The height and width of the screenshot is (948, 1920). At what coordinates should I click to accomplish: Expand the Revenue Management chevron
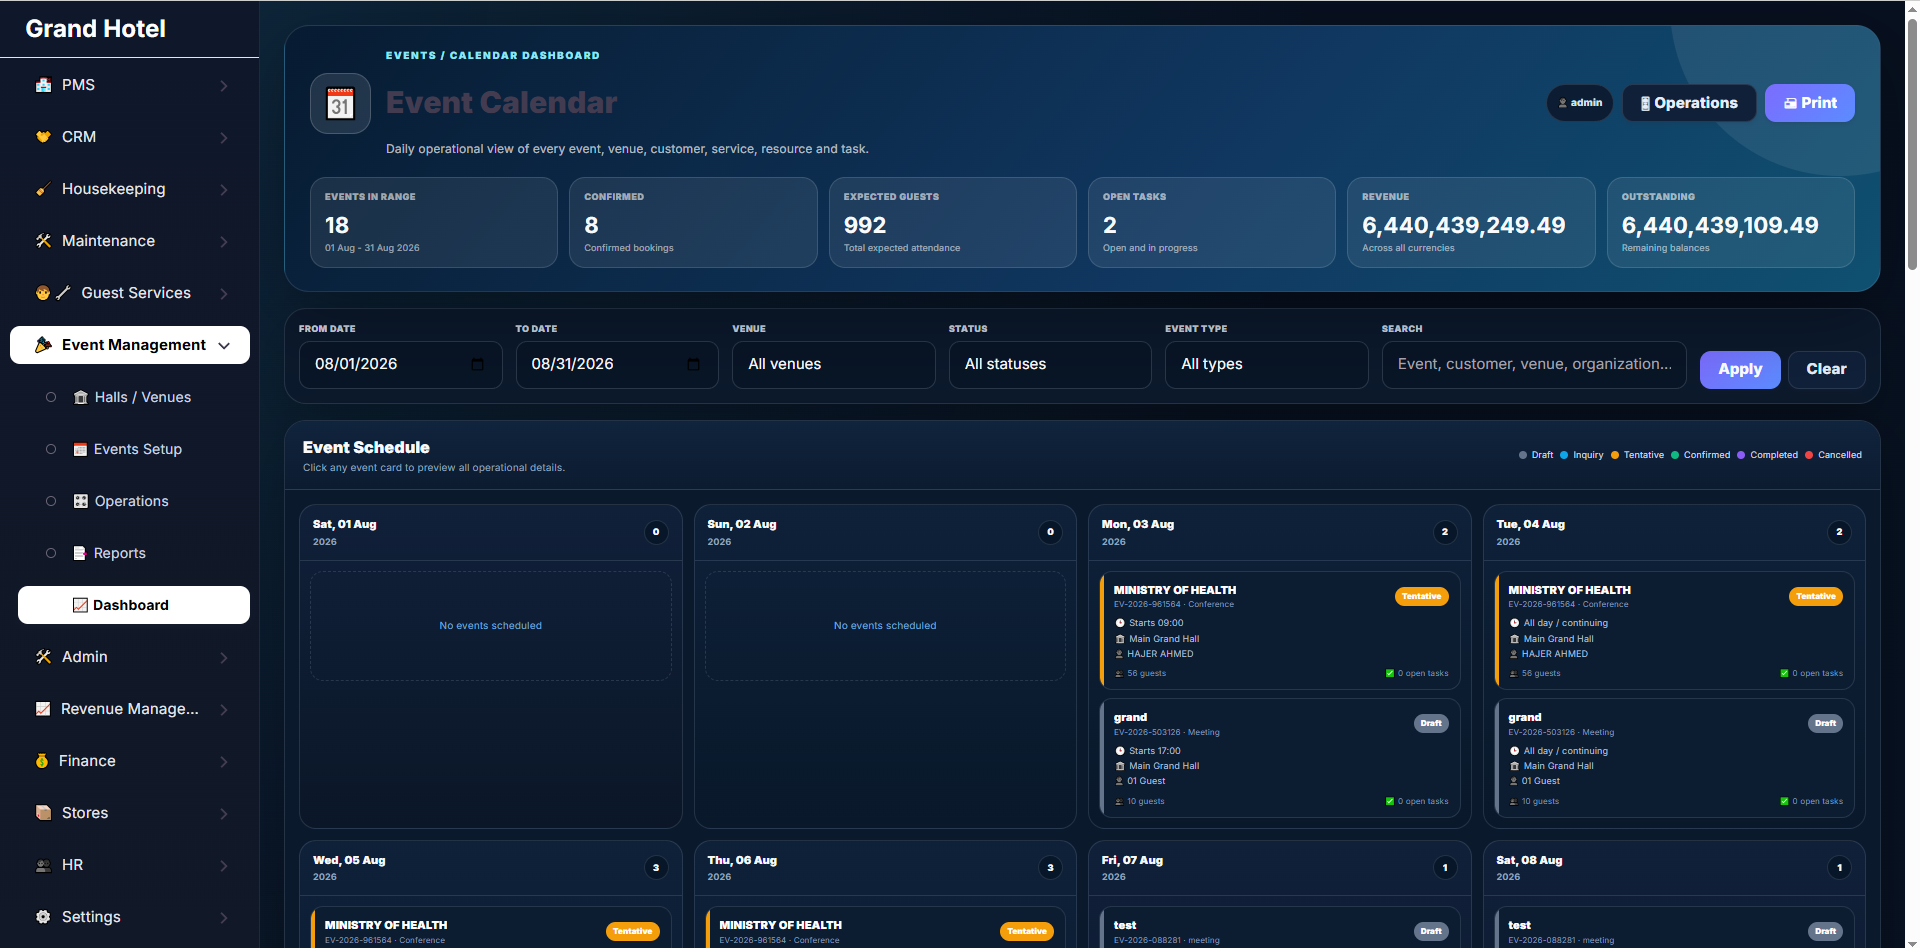point(224,709)
